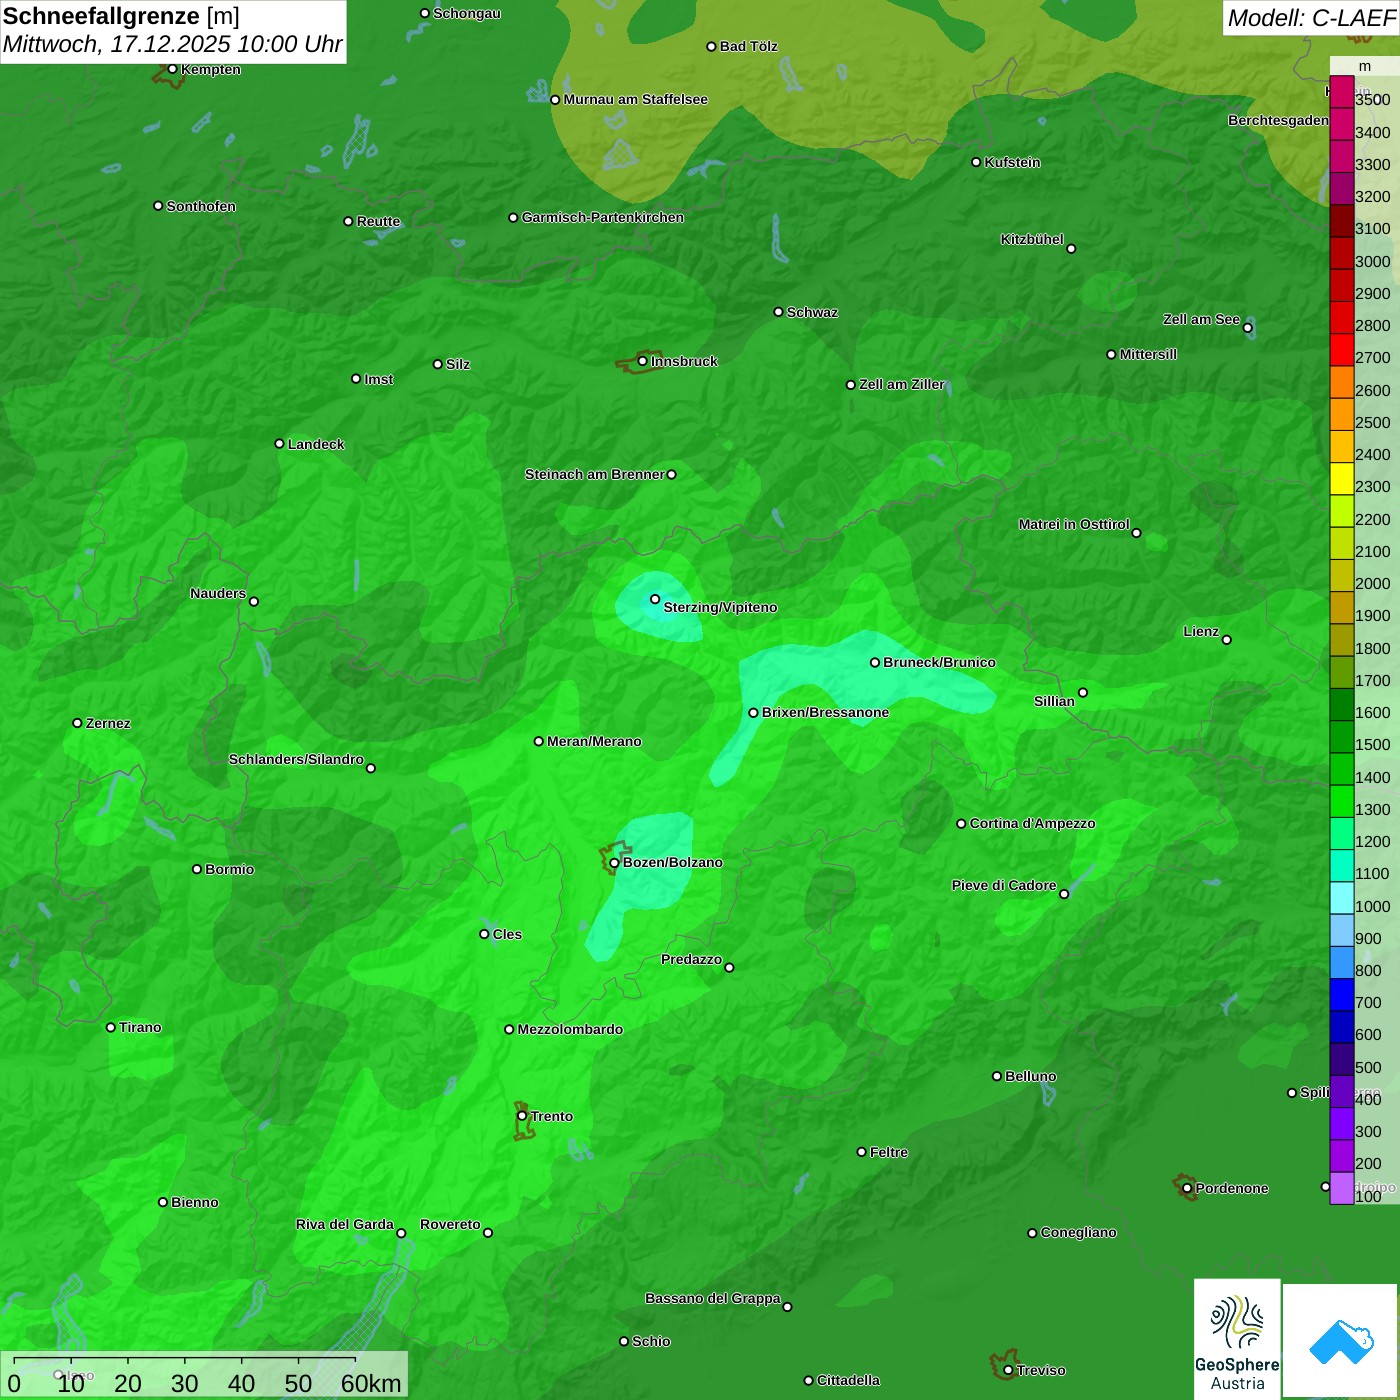Select the Mezzolombardo label
Viewport: 1400px width, 1400px height.
[x=570, y=1029]
